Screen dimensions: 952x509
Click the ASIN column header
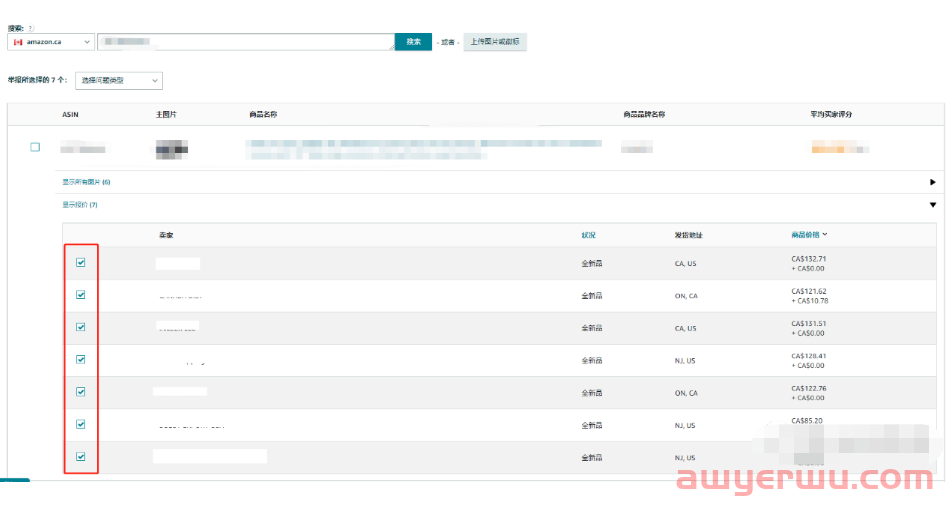pyautogui.click(x=70, y=114)
